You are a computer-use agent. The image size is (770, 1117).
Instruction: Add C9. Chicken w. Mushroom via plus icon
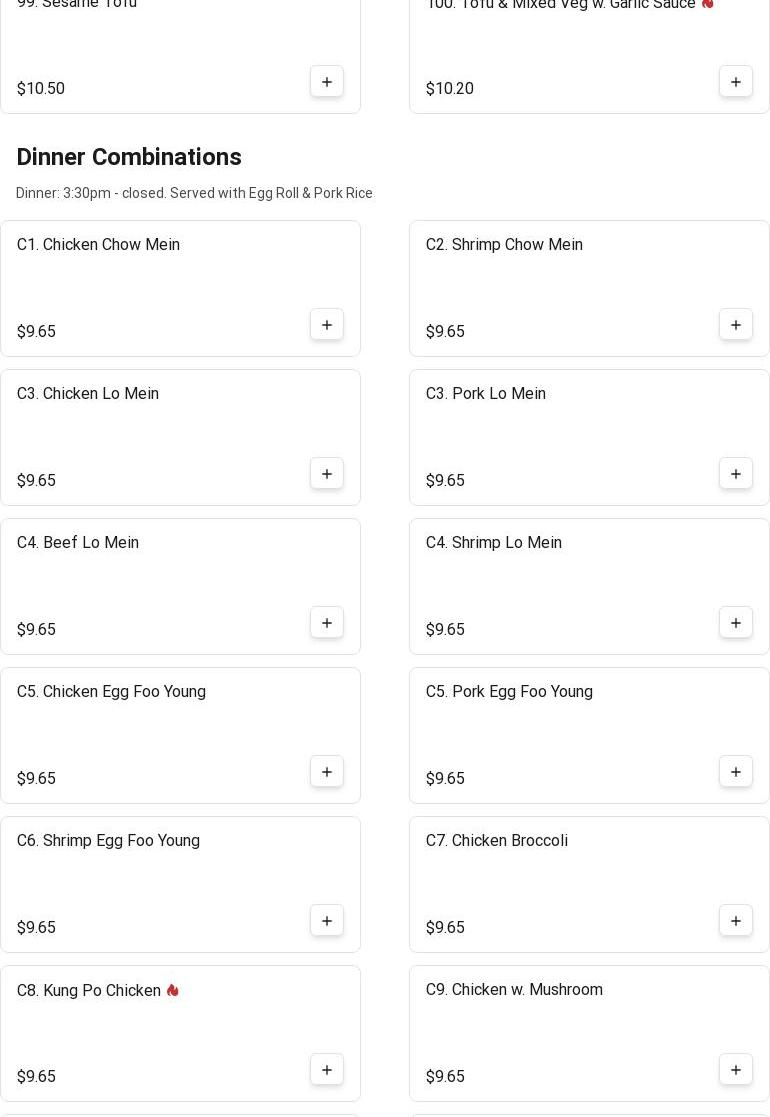point(736,1070)
